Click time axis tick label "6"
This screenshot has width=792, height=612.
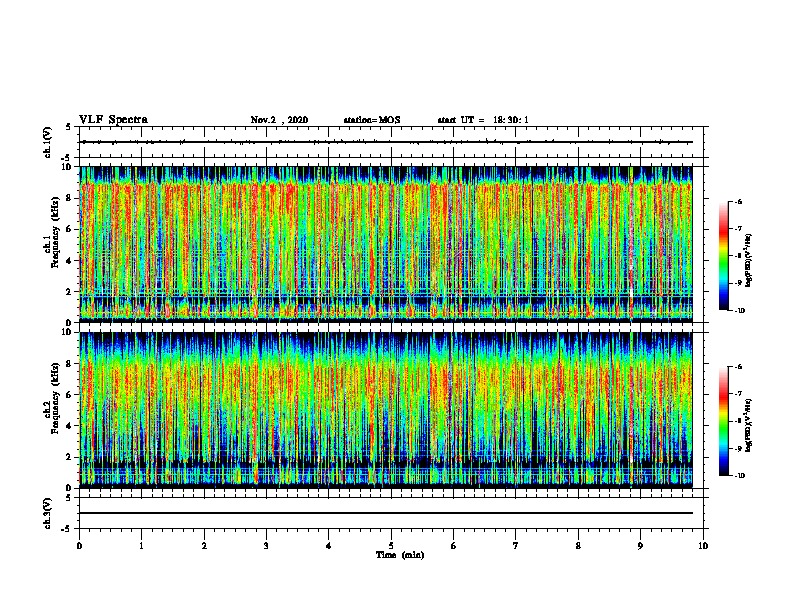tap(454, 546)
